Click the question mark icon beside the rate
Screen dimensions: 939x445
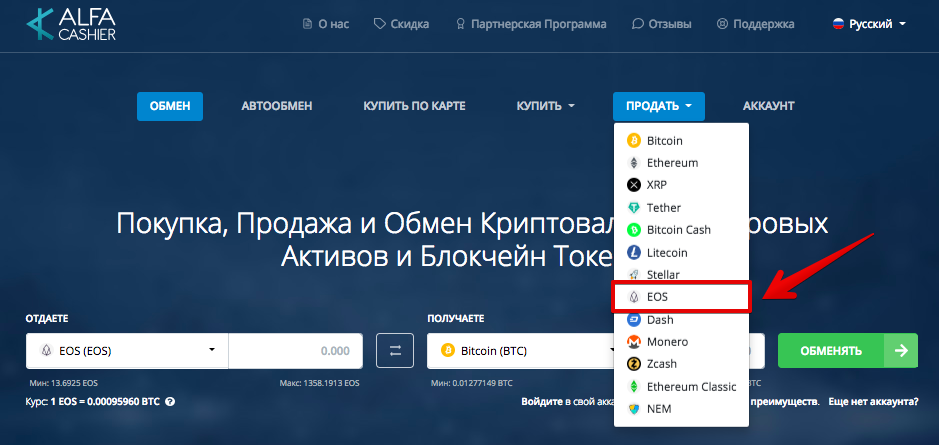pyautogui.click(x=169, y=402)
